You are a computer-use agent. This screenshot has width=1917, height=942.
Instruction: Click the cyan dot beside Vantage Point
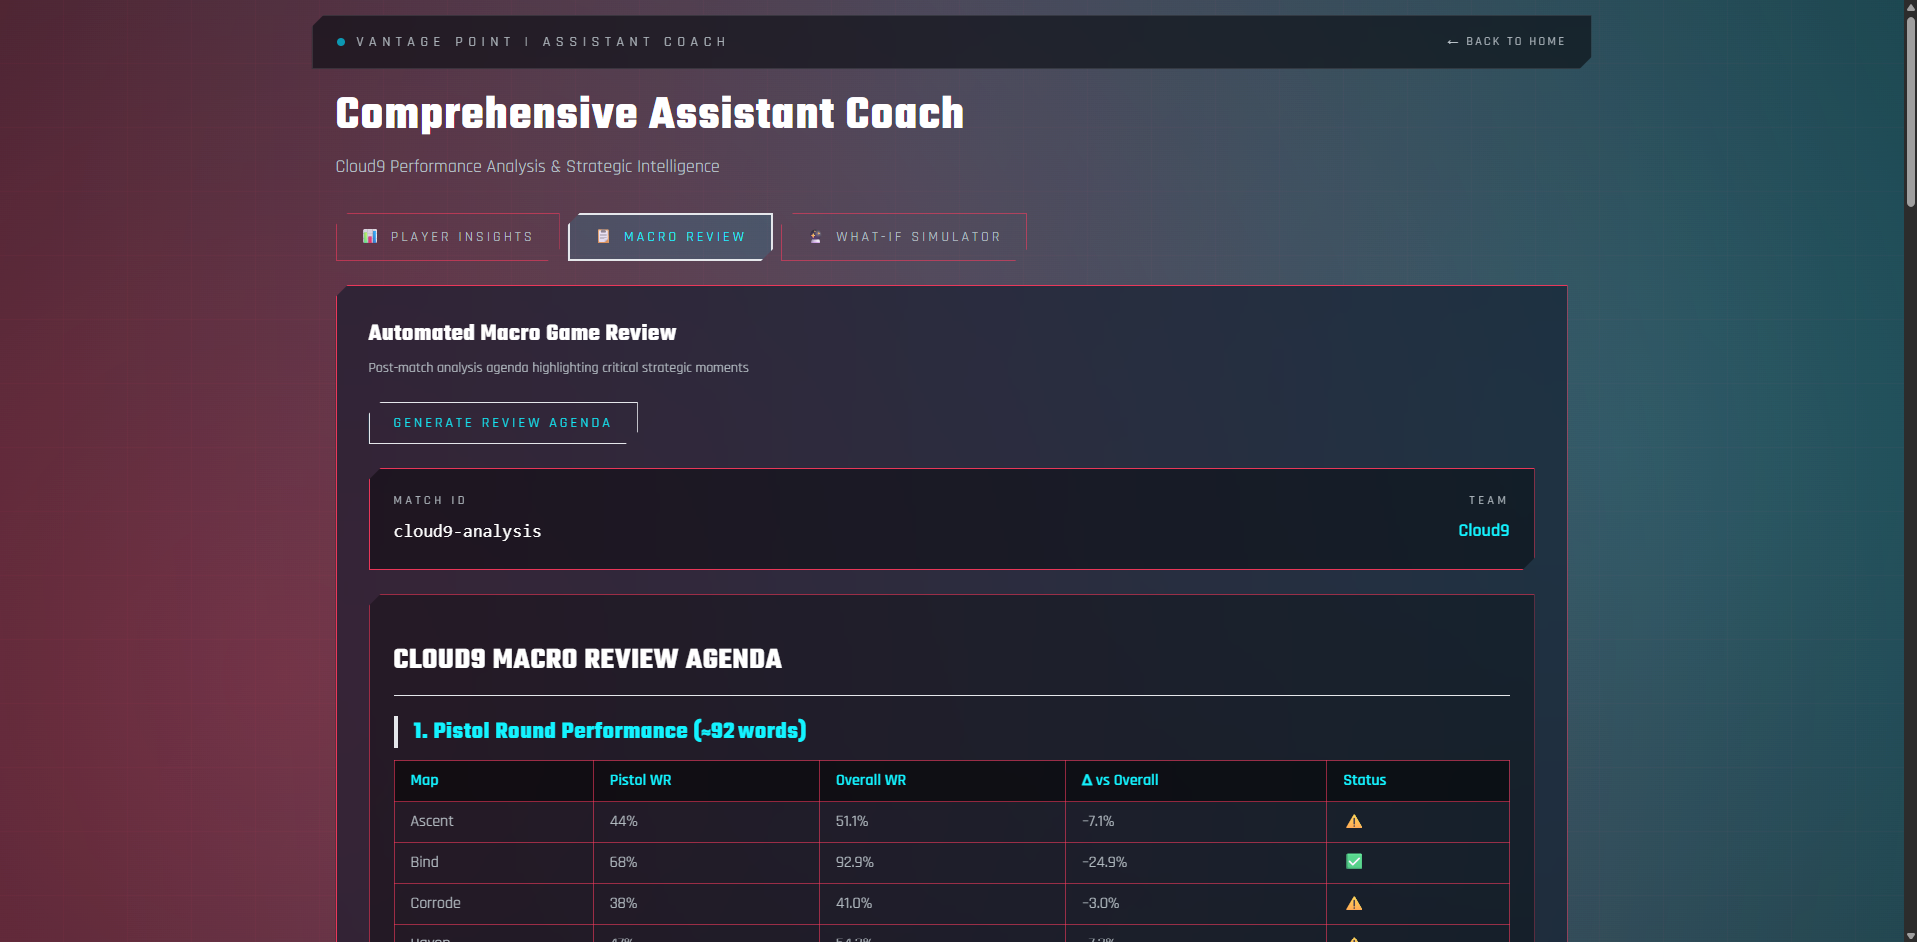pyautogui.click(x=341, y=42)
